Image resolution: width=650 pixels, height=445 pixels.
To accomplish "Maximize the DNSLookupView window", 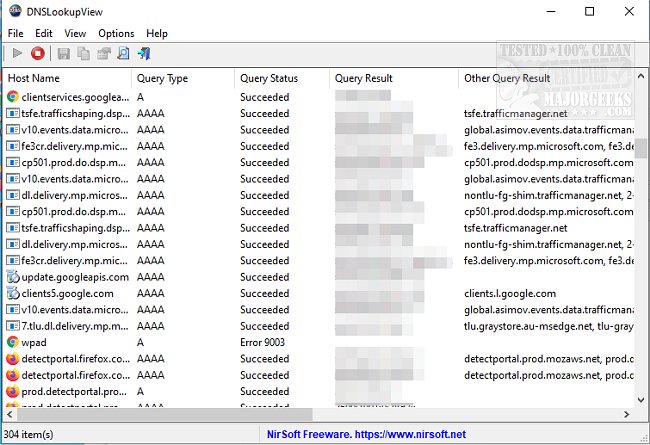I will 589,11.
